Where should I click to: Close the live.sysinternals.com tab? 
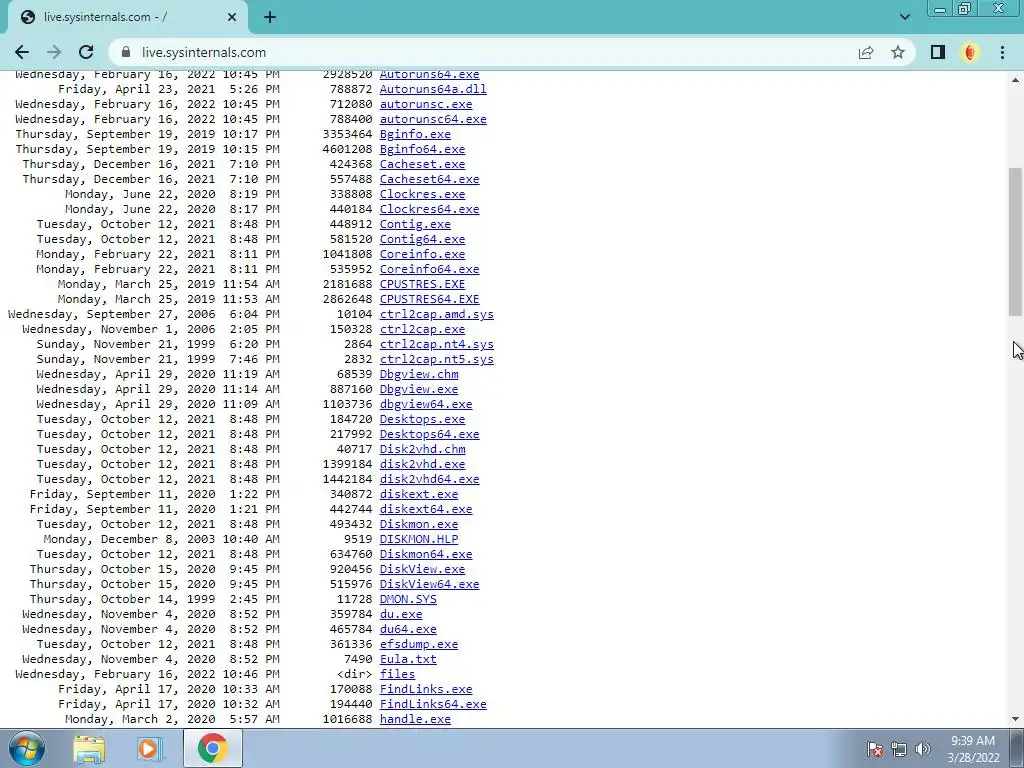click(x=232, y=17)
